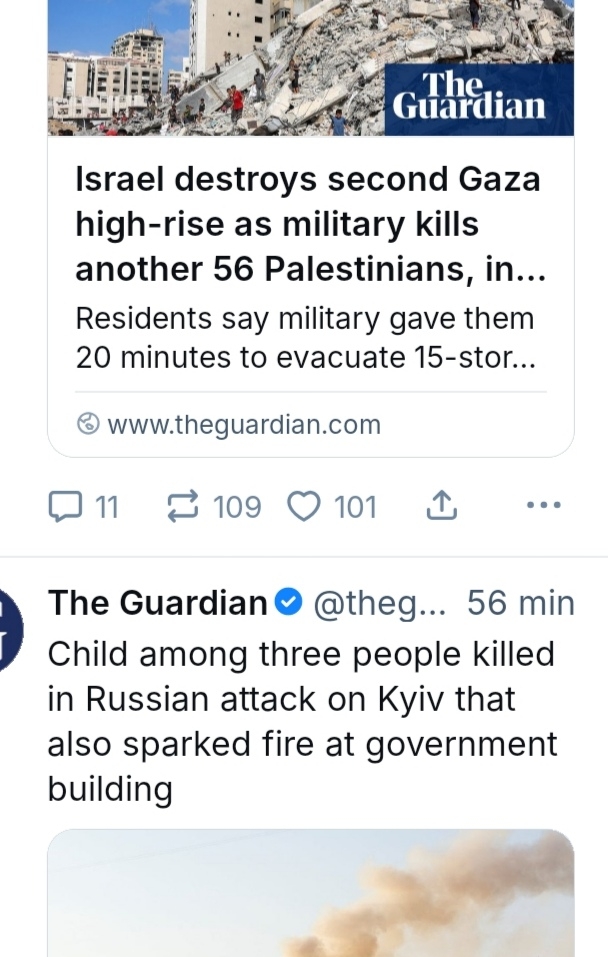Tap the 109 repost count
The width and height of the screenshot is (608, 957).
point(237,507)
